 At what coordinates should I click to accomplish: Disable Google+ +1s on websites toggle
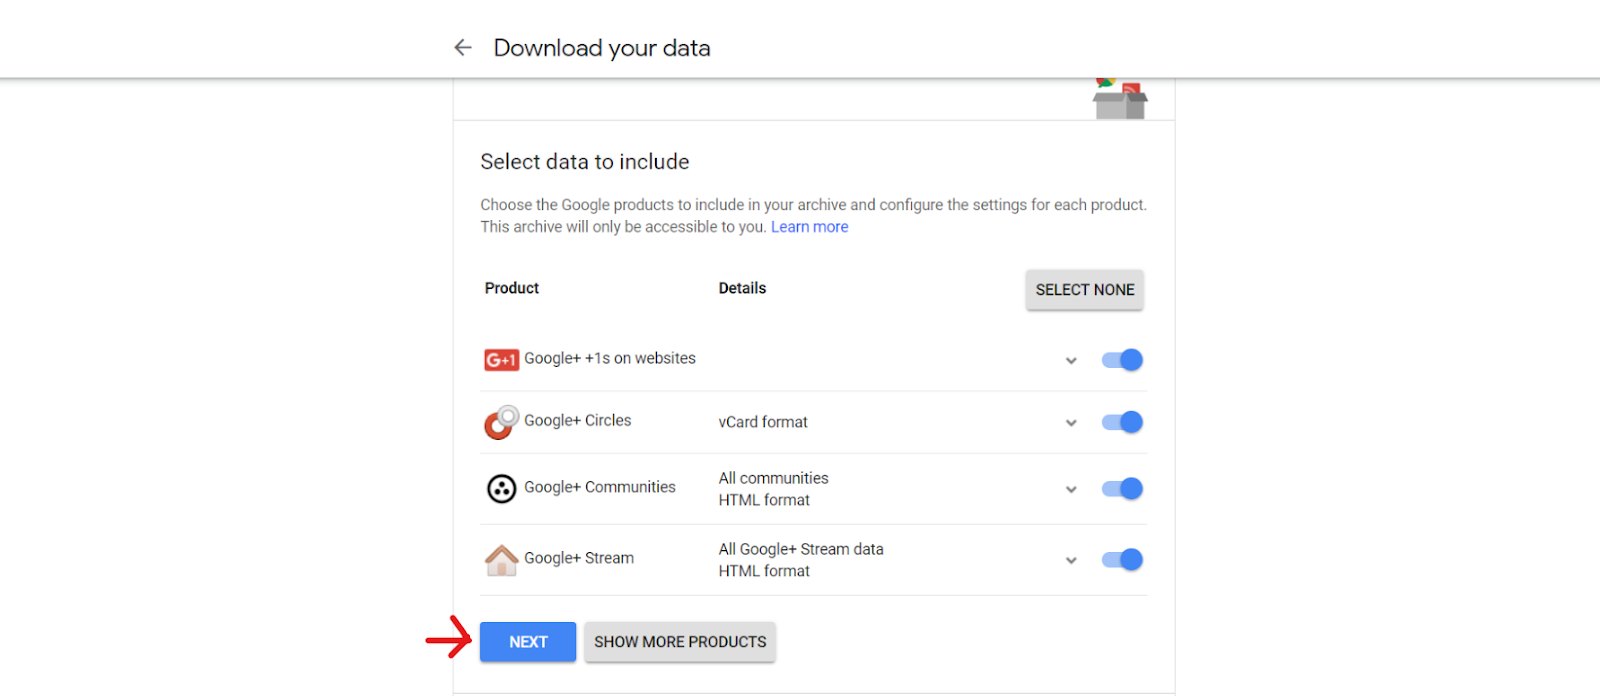tap(1122, 360)
